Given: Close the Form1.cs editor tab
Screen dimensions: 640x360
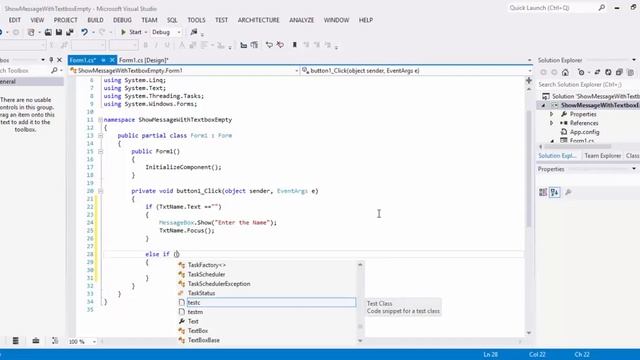Looking at the screenshot, I should [x=112, y=60].
